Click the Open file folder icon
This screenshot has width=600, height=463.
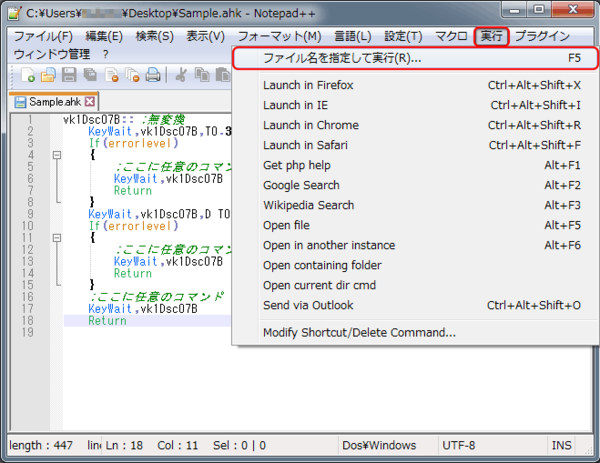(48, 75)
